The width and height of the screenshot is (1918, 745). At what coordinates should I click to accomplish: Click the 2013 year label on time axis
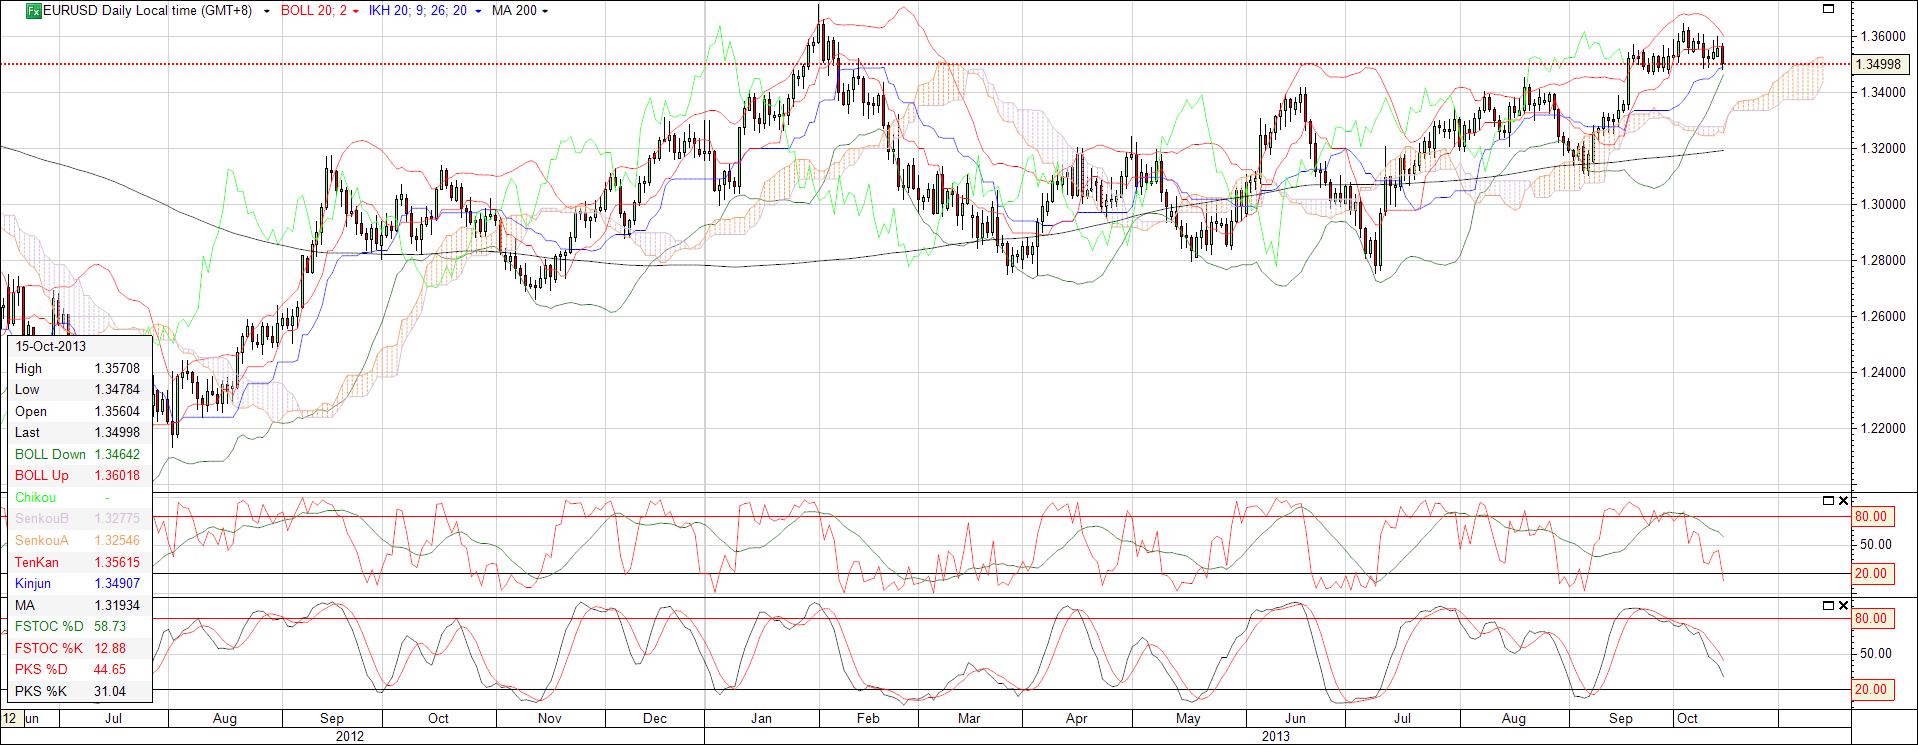[1275, 736]
